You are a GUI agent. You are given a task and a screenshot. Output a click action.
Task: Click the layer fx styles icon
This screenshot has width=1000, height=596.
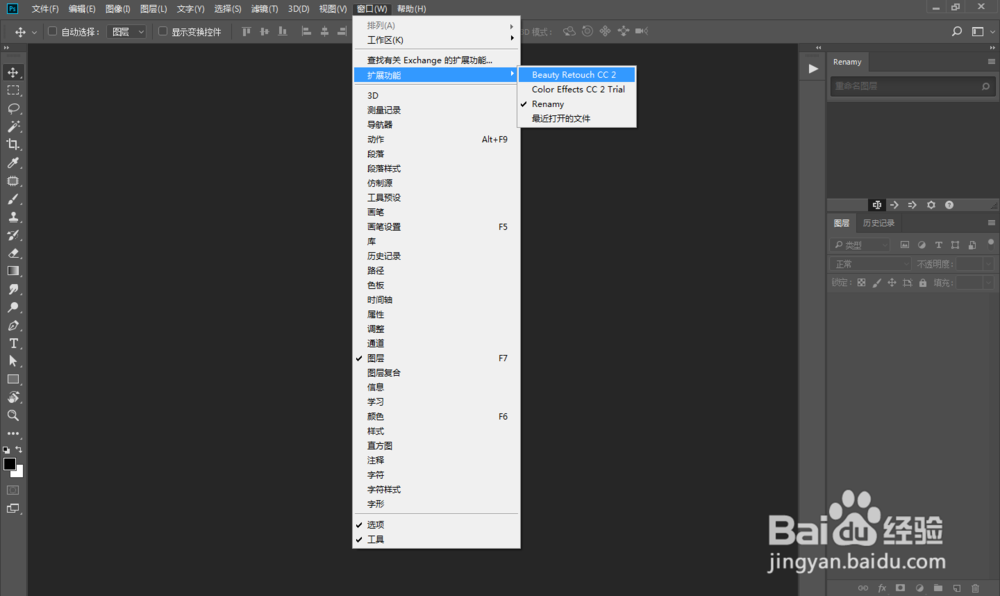(882, 588)
